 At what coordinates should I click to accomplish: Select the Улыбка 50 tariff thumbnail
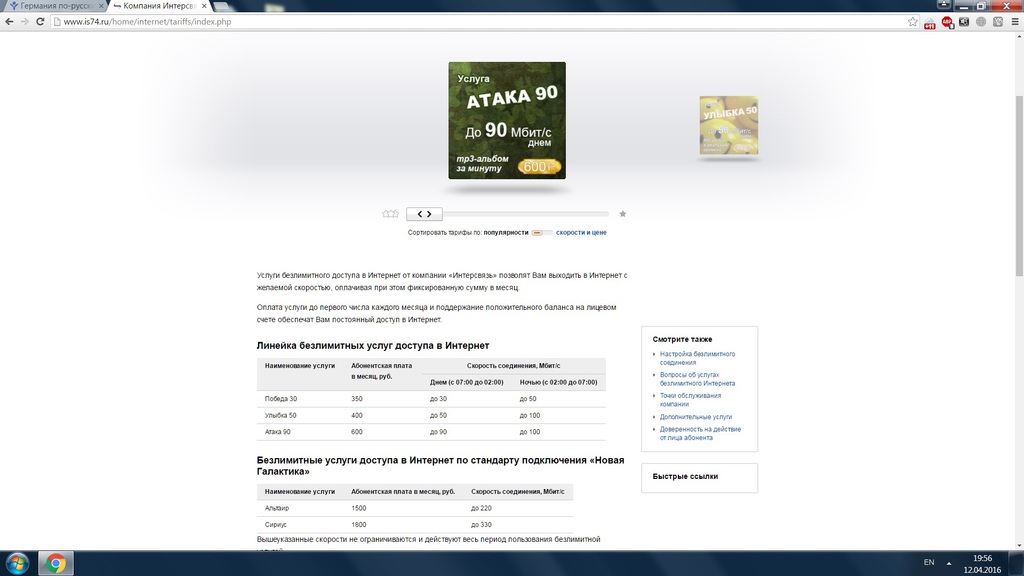[x=729, y=125]
